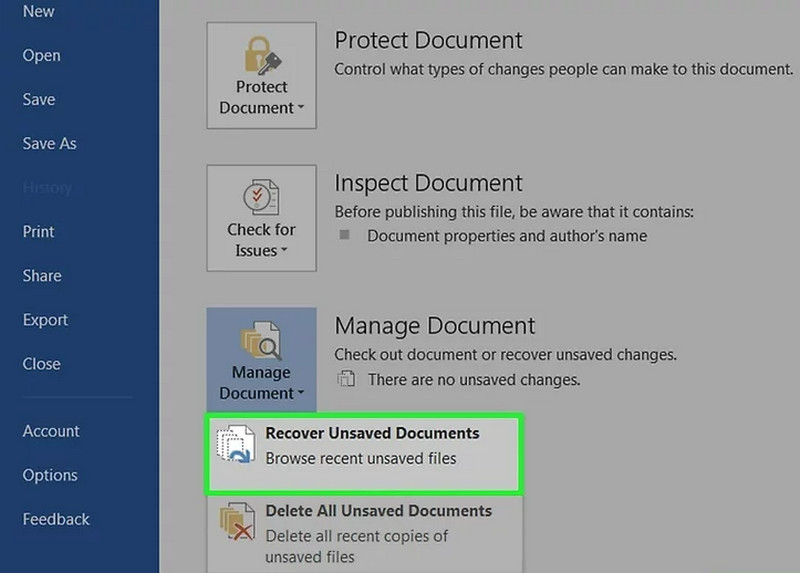The image size is (800, 573).
Task: Go to the Print page
Action: point(39,232)
